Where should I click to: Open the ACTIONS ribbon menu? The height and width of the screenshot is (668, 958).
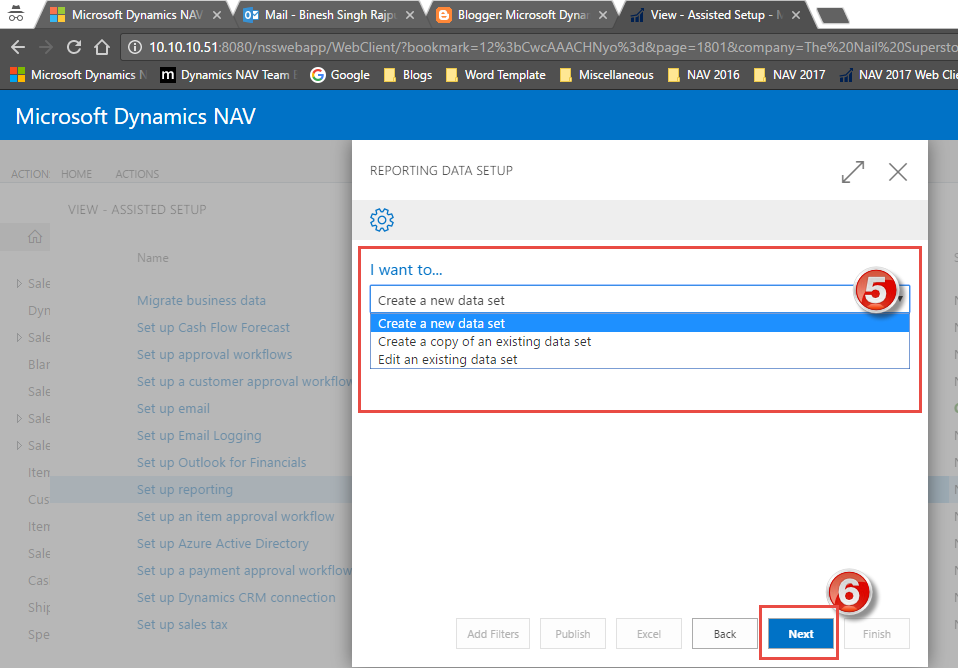(x=136, y=174)
